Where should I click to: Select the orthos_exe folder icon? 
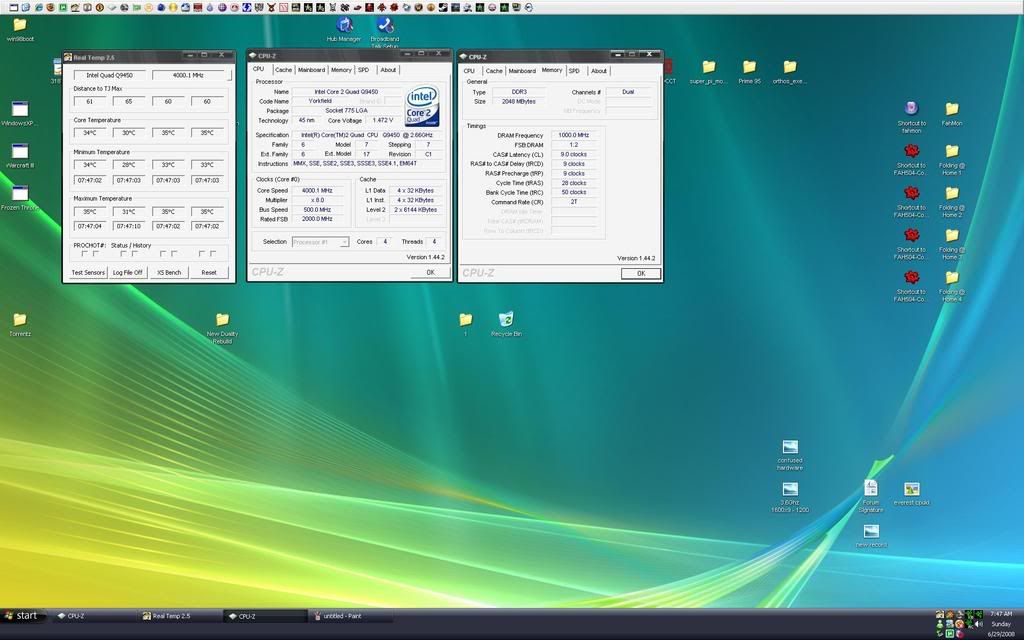pyautogui.click(x=790, y=72)
